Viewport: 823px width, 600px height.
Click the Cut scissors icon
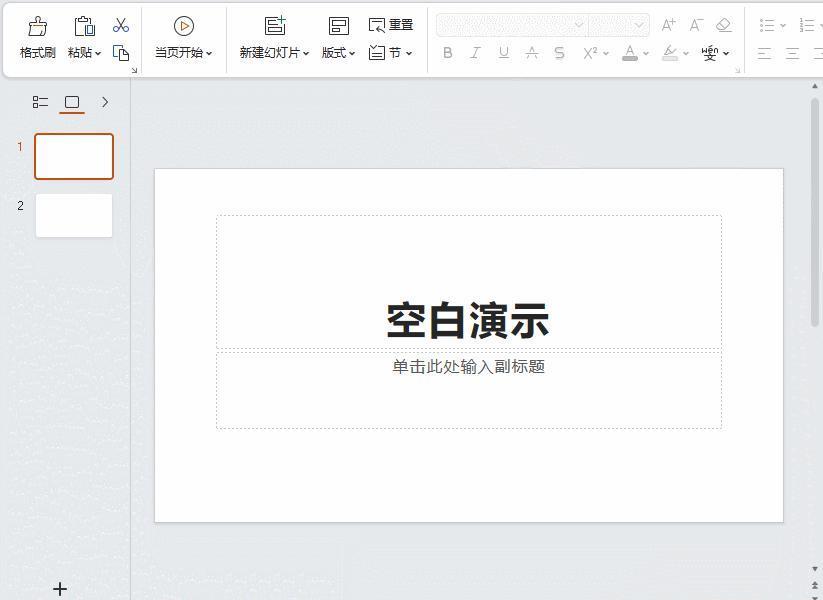(121, 25)
